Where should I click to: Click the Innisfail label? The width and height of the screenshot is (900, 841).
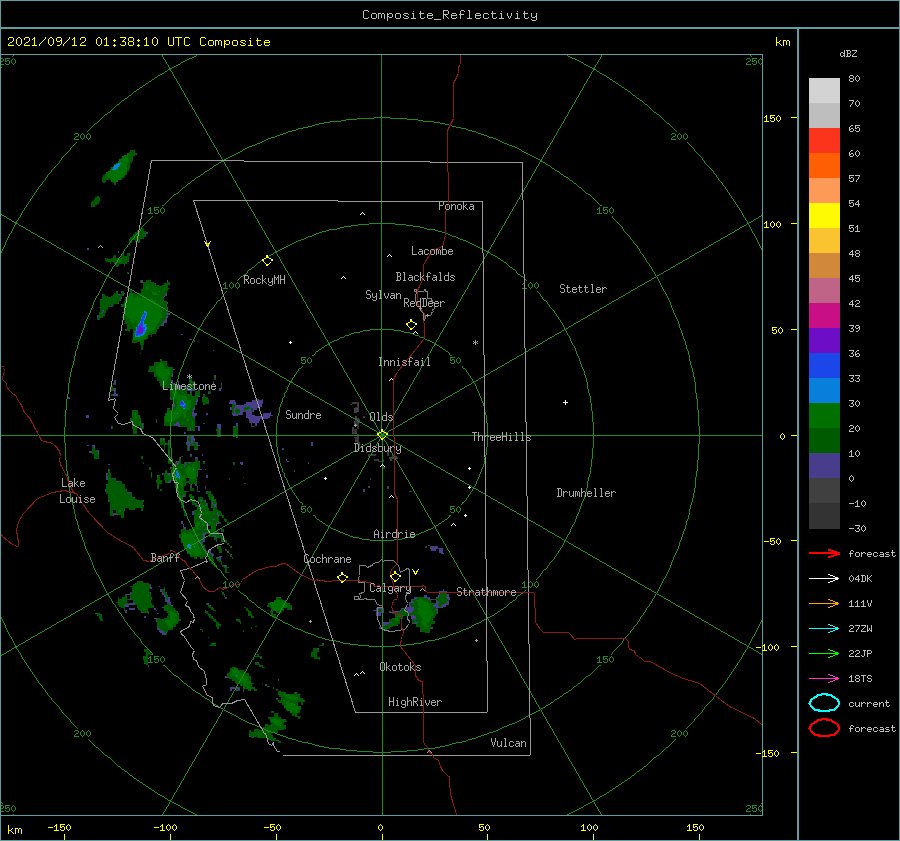[x=404, y=362]
